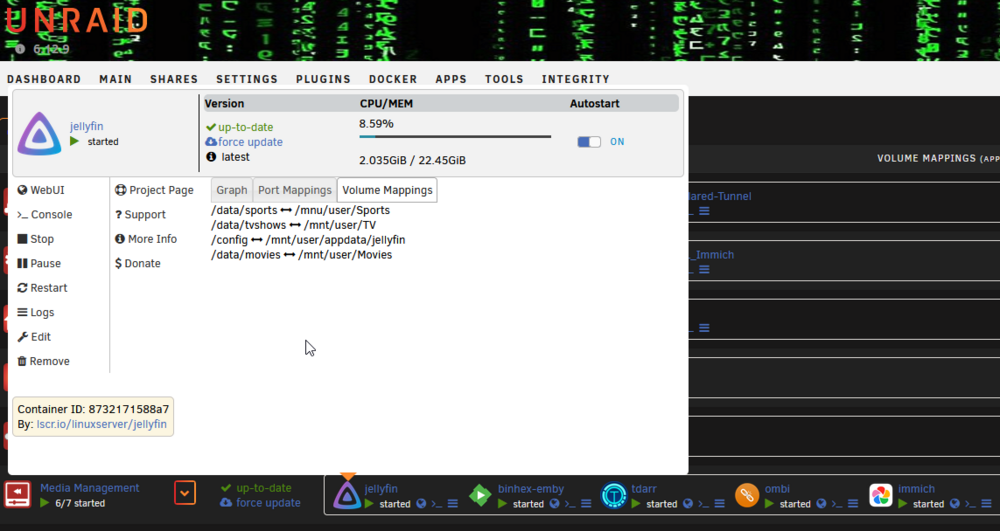Open logs icon under the _Immich row
The image size is (1000, 531).
click(x=704, y=269)
